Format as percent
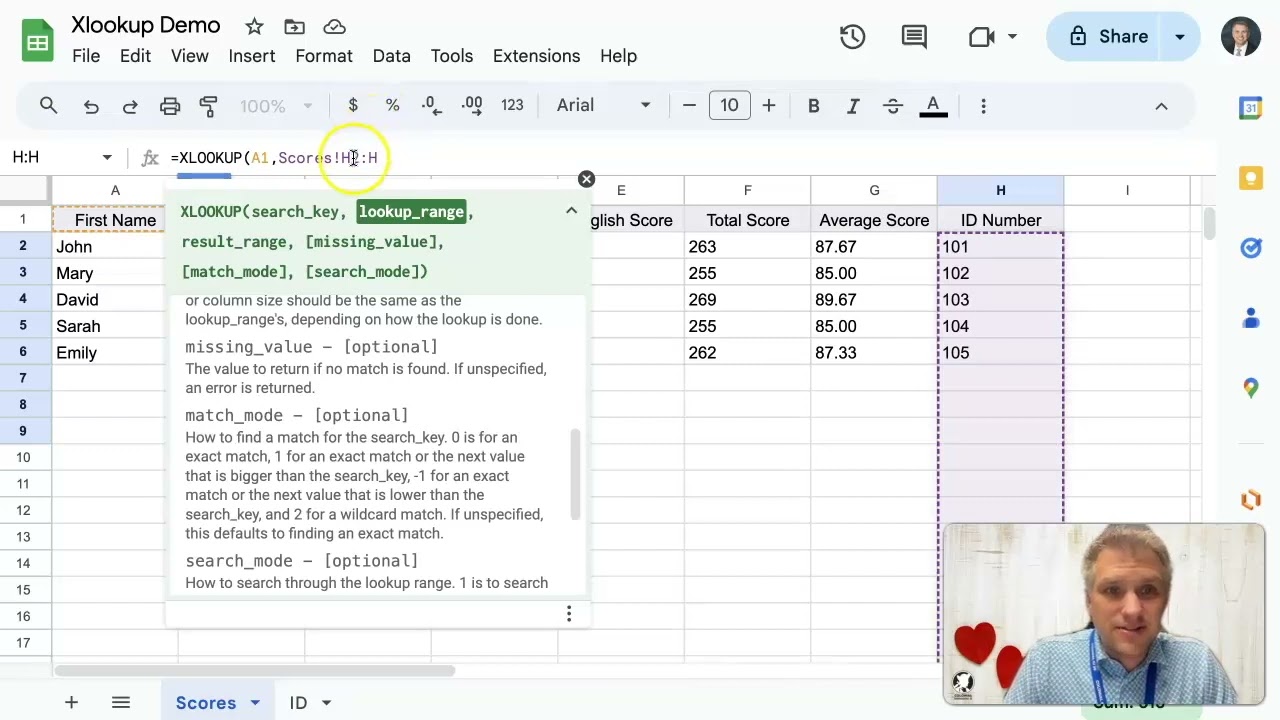The width and height of the screenshot is (1280, 720). point(392,105)
